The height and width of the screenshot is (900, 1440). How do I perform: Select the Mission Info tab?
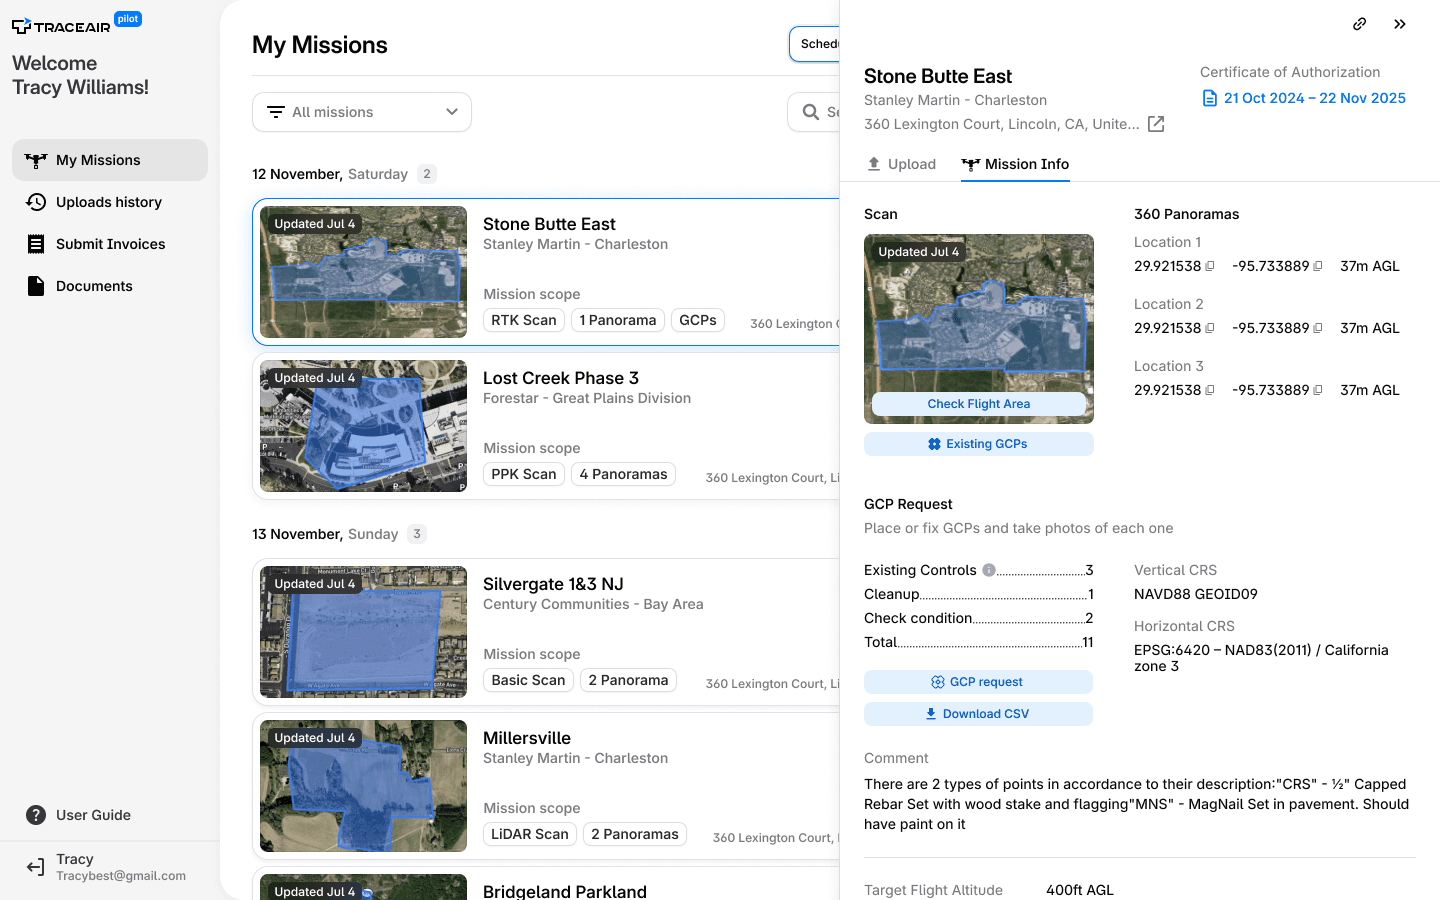tap(1015, 164)
